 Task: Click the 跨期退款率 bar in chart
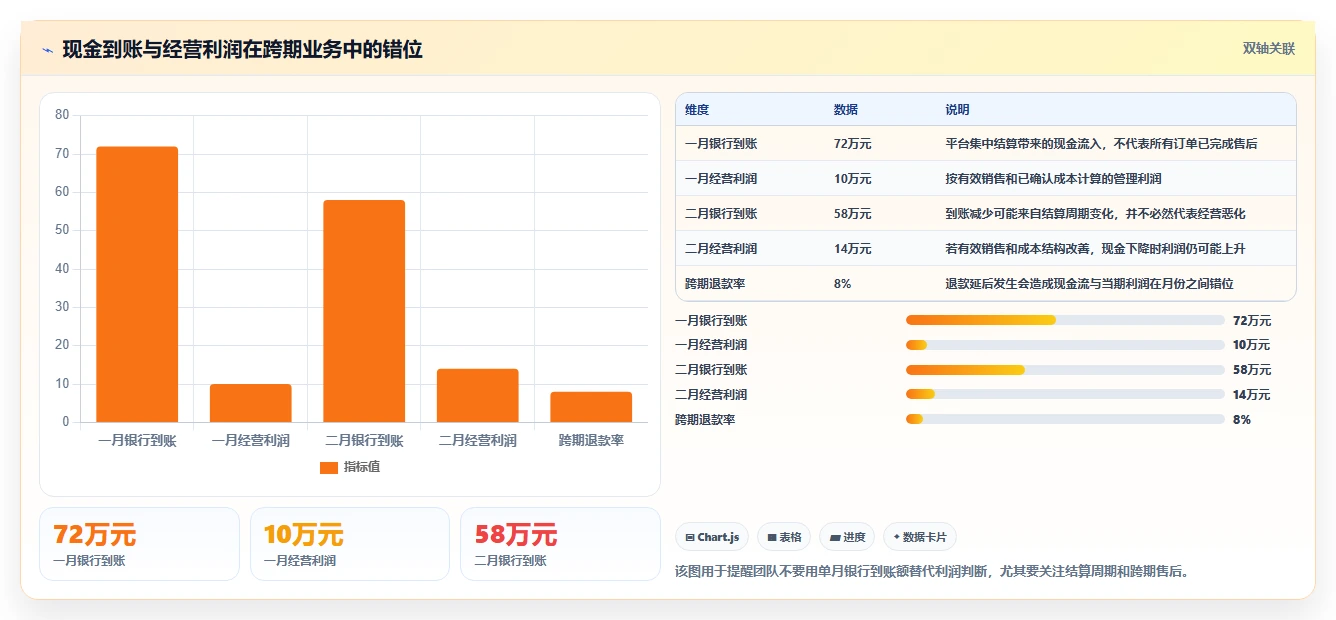pos(591,407)
